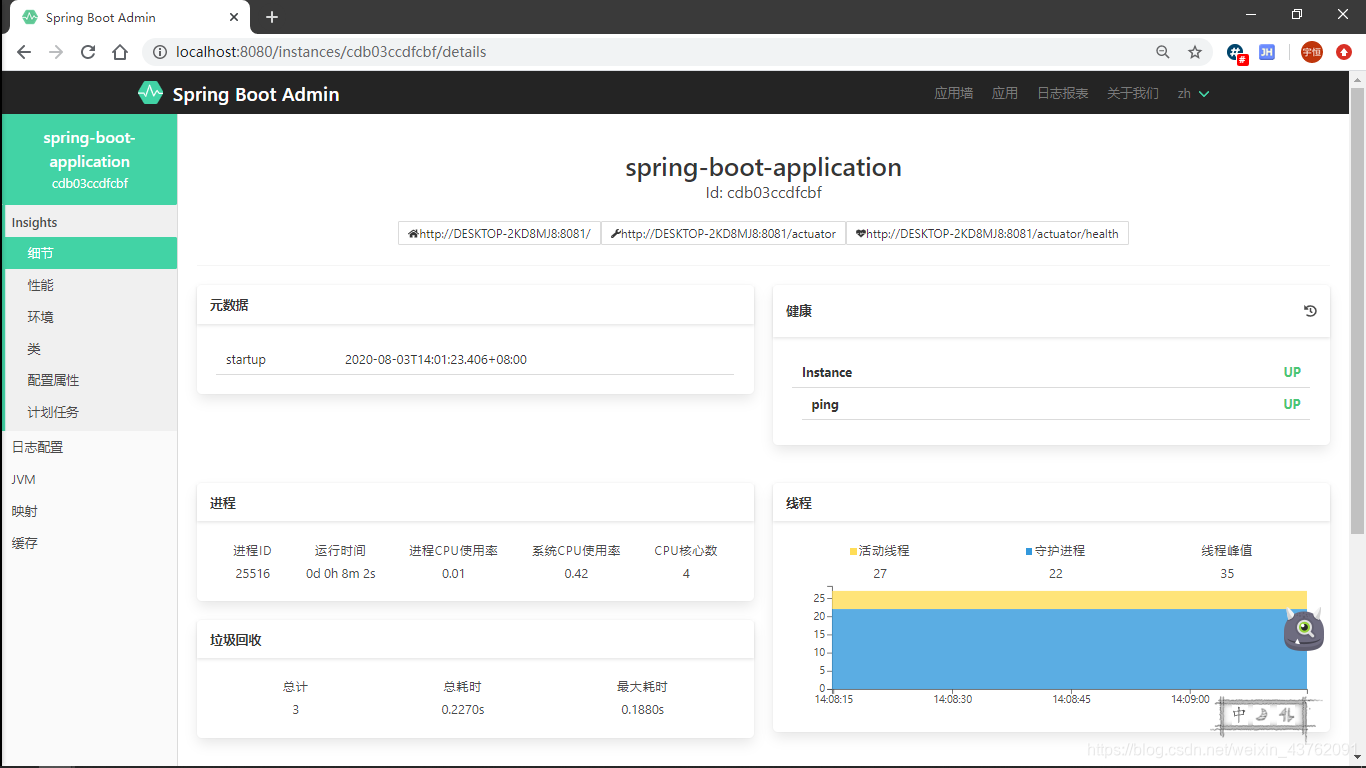Image resolution: width=1366 pixels, height=768 pixels.
Task: Toggle 活动线程 legend yellow swatch
Action: tap(853, 551)
